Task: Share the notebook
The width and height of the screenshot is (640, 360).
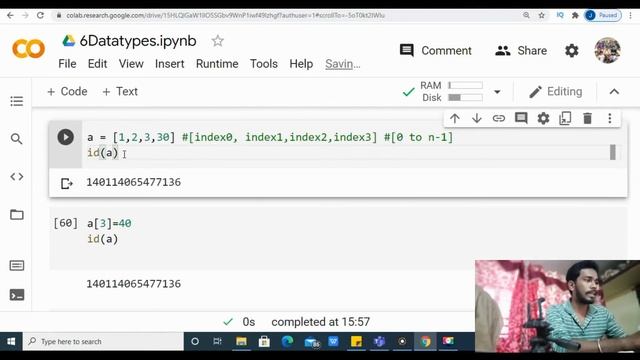Action: point(521,51)
